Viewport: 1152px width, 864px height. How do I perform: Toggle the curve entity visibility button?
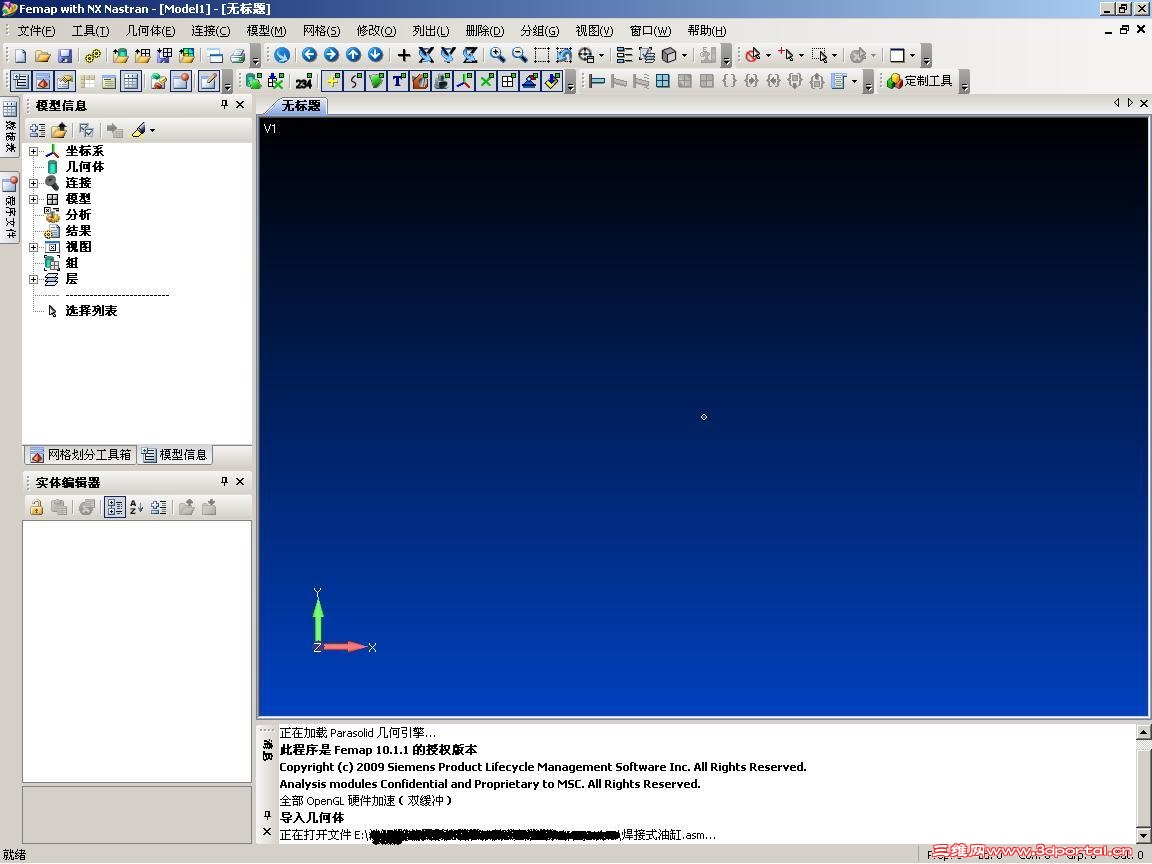click(353, 81)
